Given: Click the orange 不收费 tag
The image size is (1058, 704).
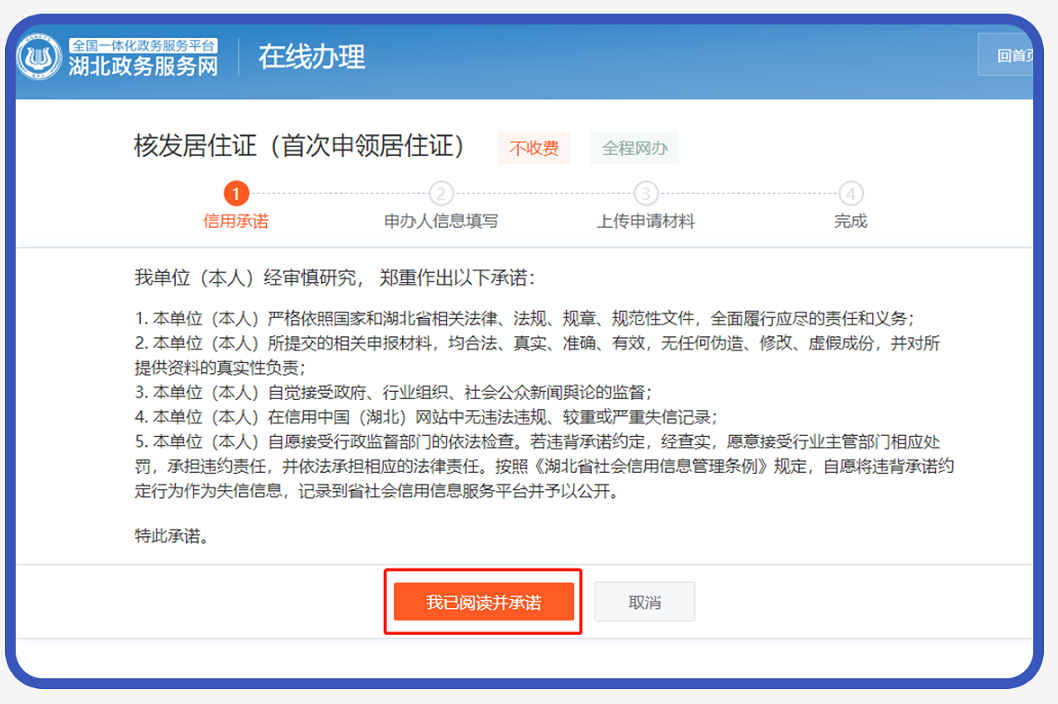Looking at the screenshot, I should tap(534, 149).
